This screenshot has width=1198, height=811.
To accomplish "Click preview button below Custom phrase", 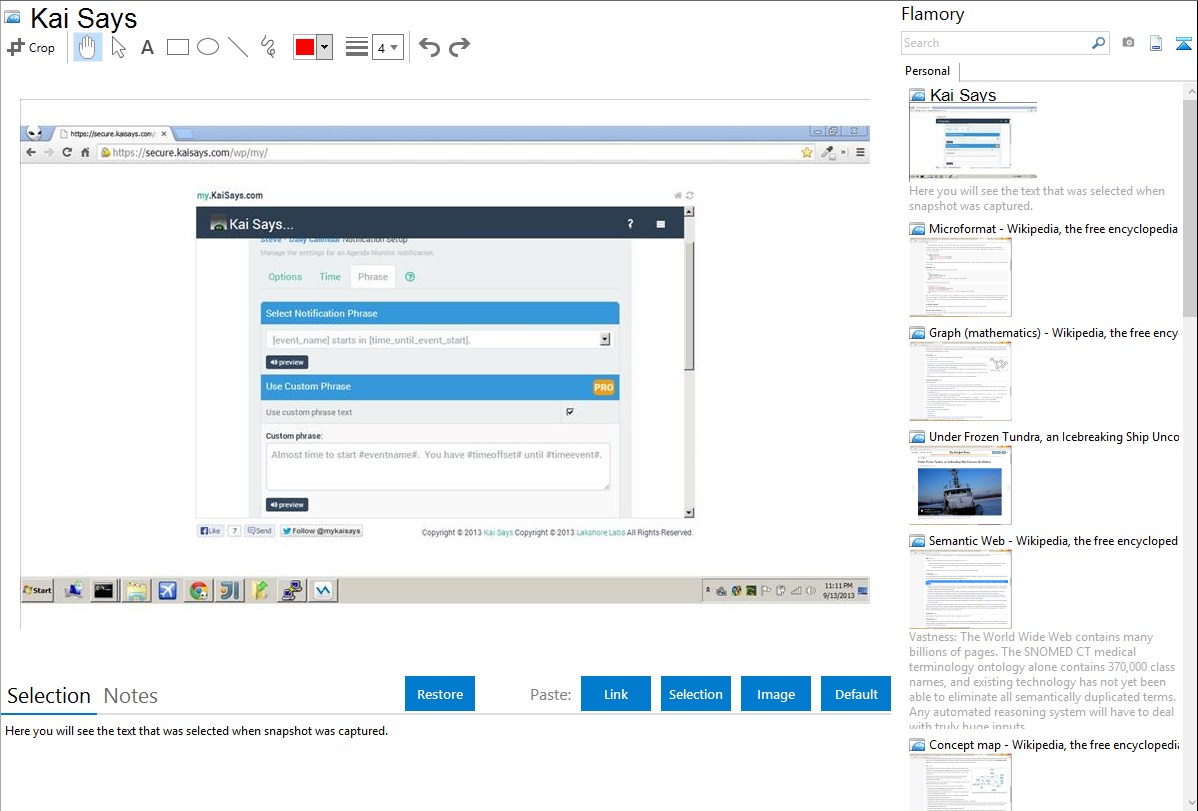I will 287,504.
